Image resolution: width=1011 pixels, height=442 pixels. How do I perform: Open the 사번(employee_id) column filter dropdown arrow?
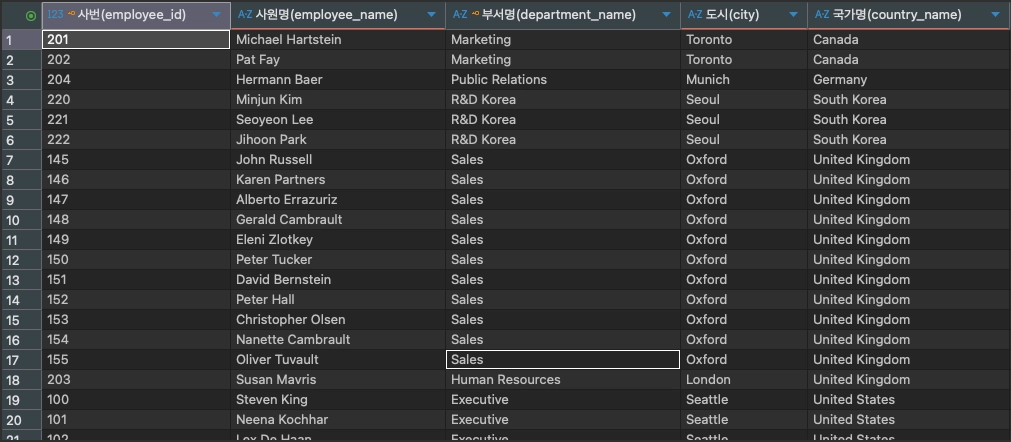(x=216, y=15)
